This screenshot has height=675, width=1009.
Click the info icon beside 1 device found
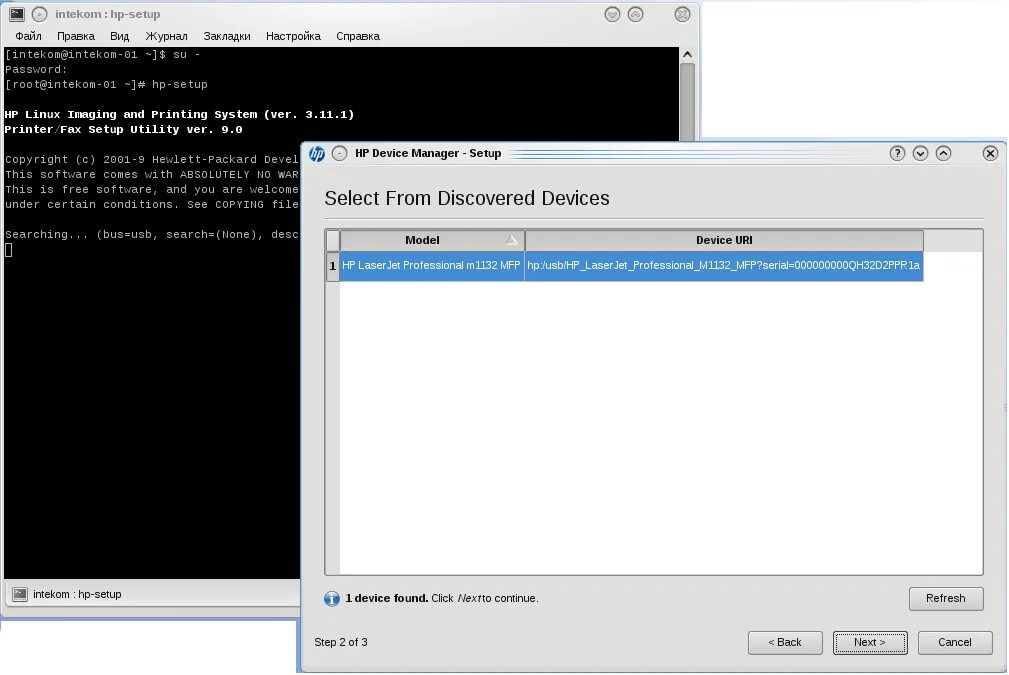pos(331,599)
